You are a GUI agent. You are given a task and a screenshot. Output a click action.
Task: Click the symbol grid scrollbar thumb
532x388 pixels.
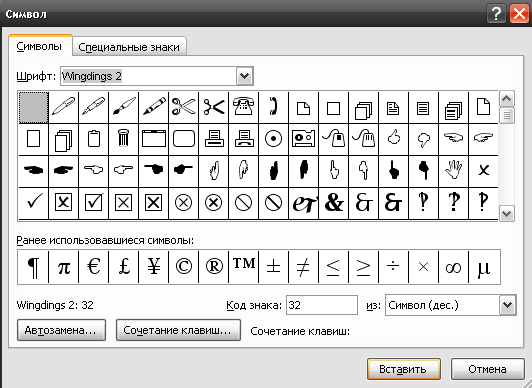[507, 116]
